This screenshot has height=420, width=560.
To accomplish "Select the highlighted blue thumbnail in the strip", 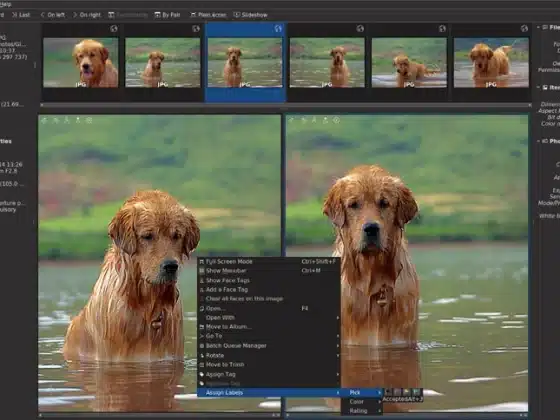I will click(245, 63).
